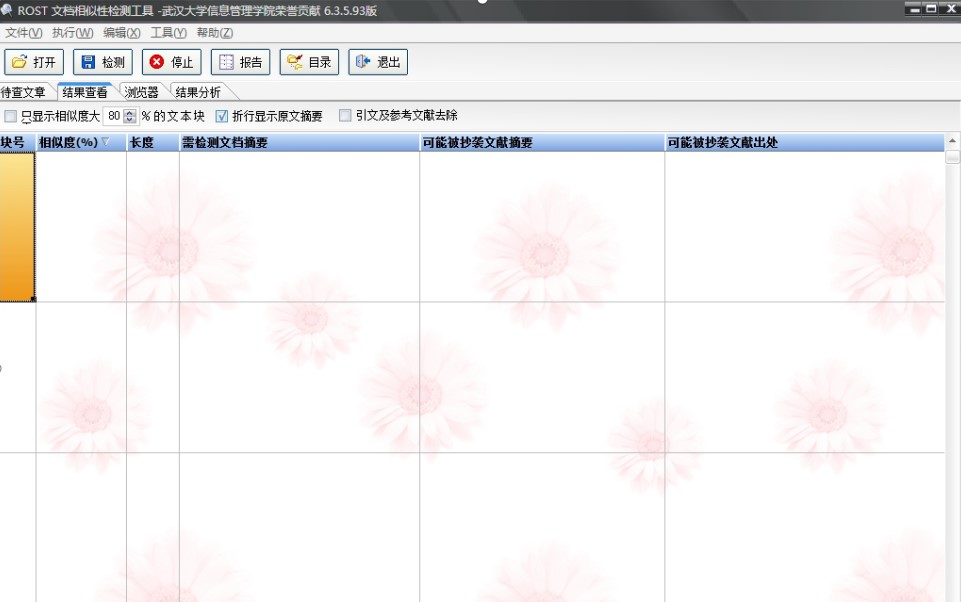Image resolution: width=961 pixels, height=602 pixels.
Task: Click the 目录 (Directory) toolbar icon
Action: pyautogui.click(x=294, y=62)
